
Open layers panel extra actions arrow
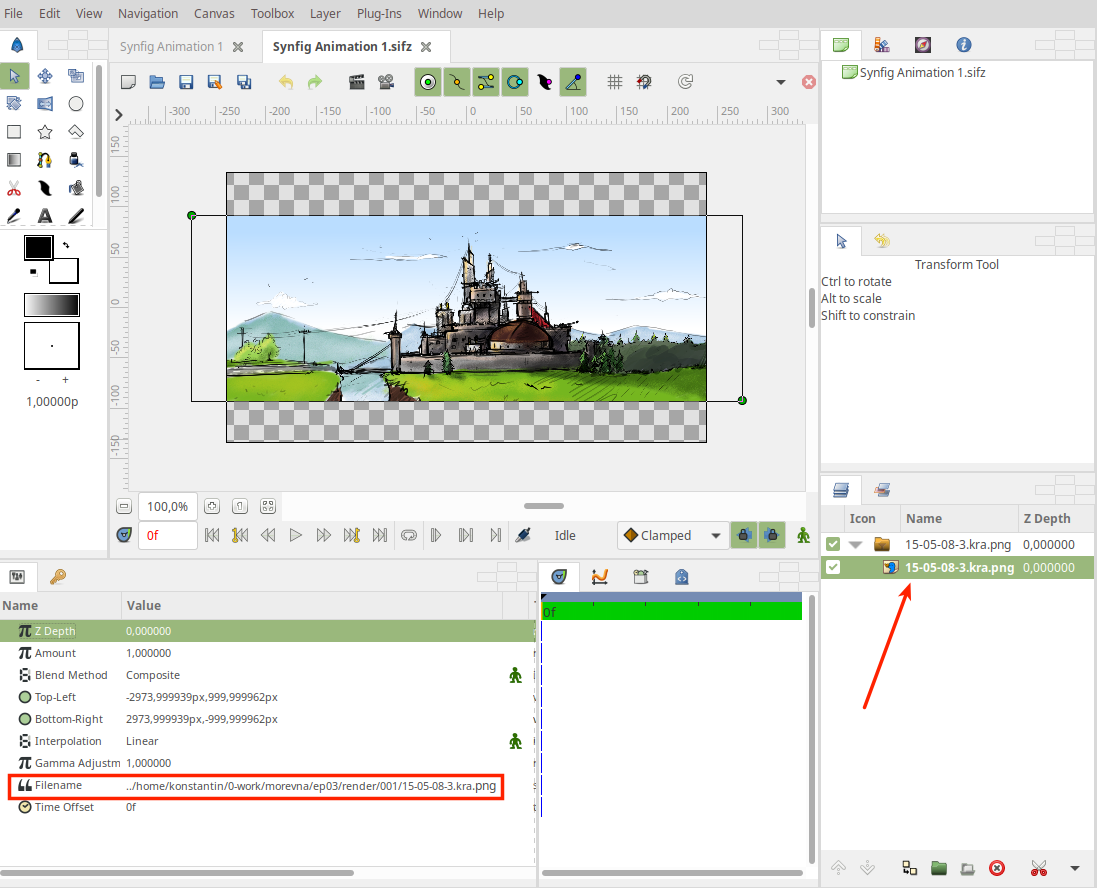[1075, 868]
